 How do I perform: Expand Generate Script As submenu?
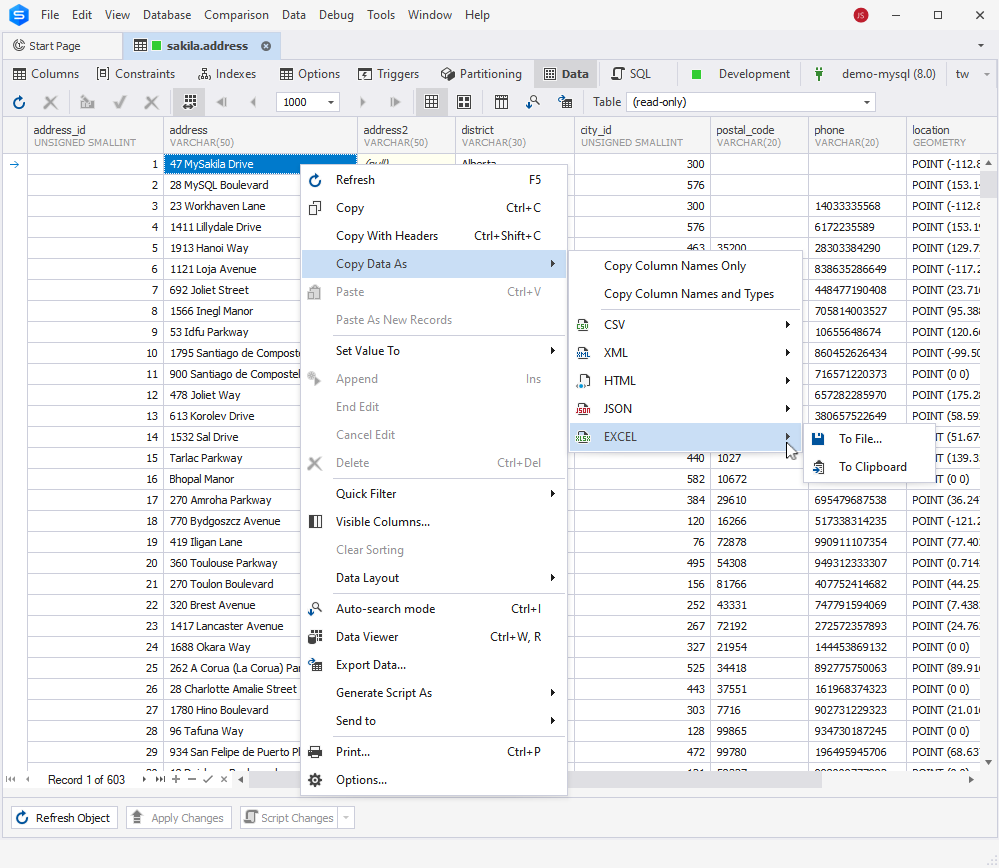click(x=434, y=693)
